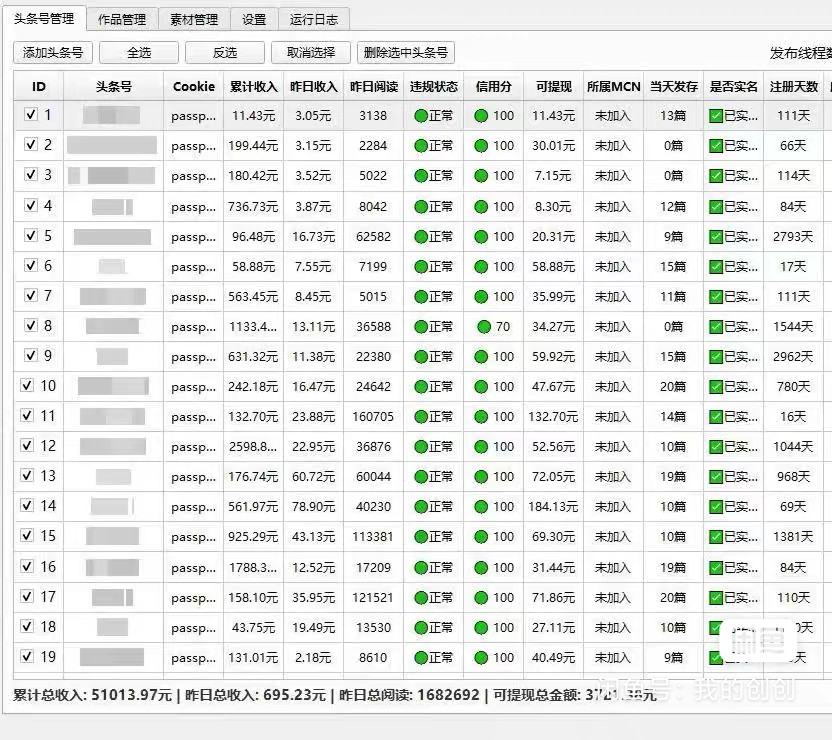
Task: Click the Cookie column header
Action: (x=194, y=86)
